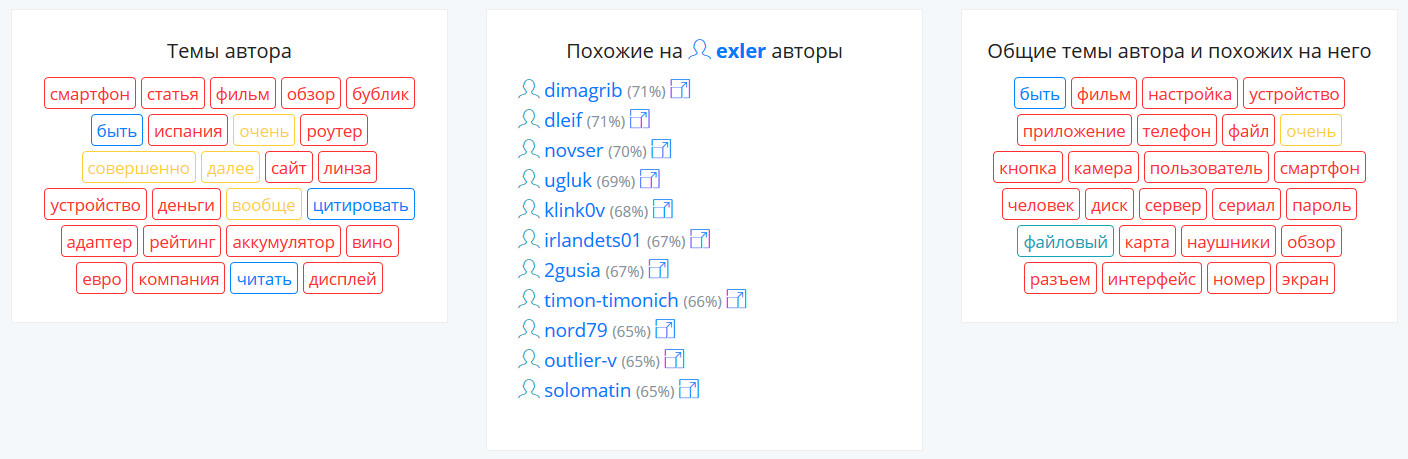The image size is (1408, 459).
Task: Click the наушники tag in common topics
Action: [x=1228, y=242]
